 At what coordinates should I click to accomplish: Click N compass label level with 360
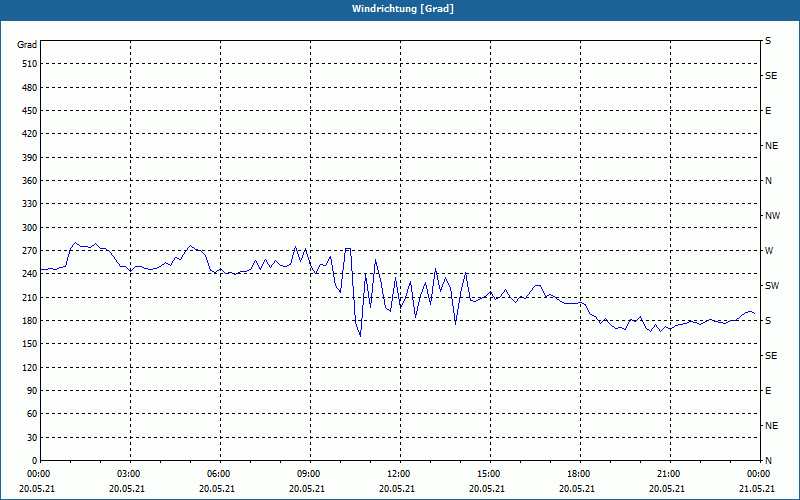[768, 181]
